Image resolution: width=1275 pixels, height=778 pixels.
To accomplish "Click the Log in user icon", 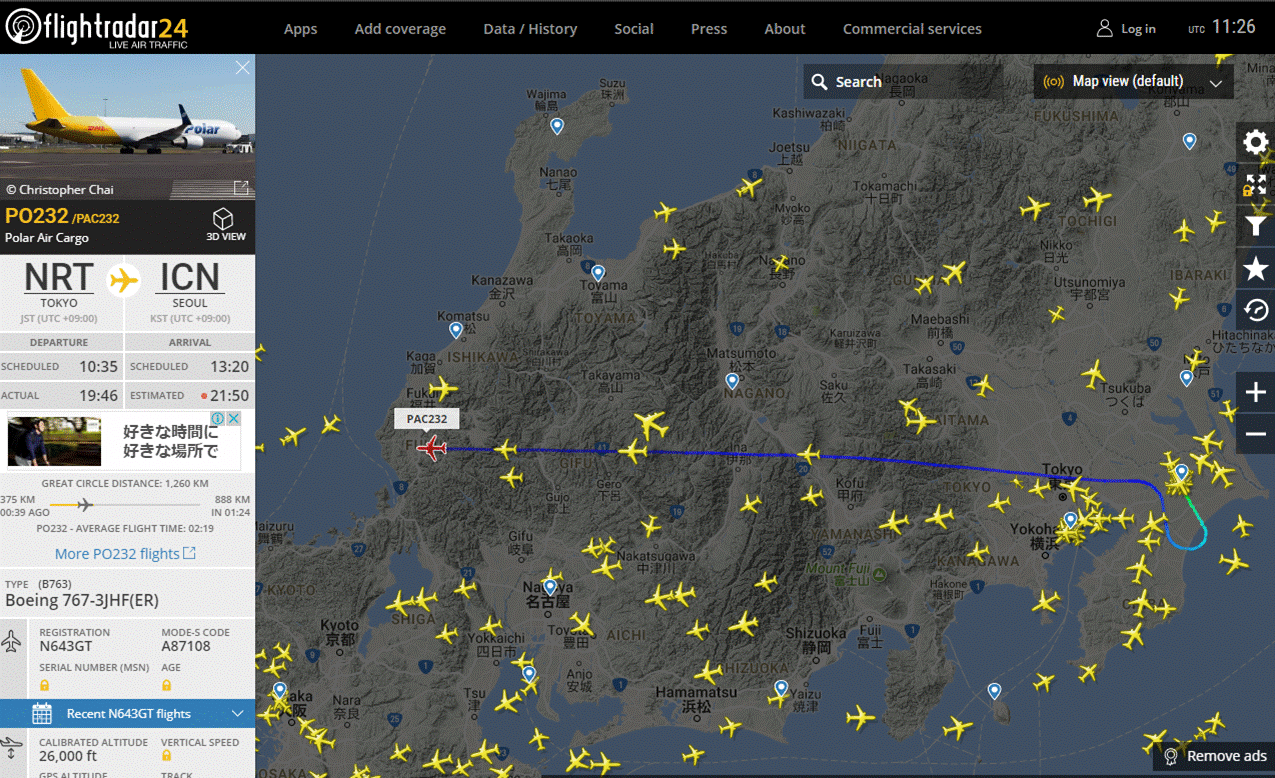I will [x=1104, y=28].
